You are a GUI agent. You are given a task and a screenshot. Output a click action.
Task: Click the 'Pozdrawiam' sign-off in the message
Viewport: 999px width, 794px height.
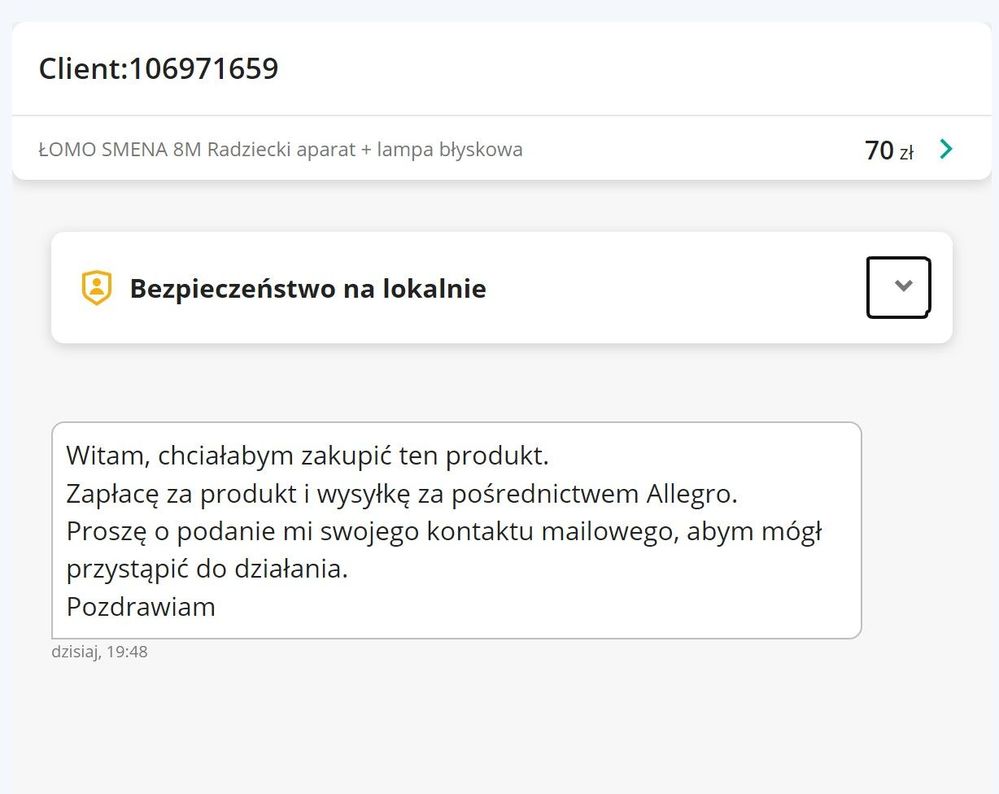[141, 607]
